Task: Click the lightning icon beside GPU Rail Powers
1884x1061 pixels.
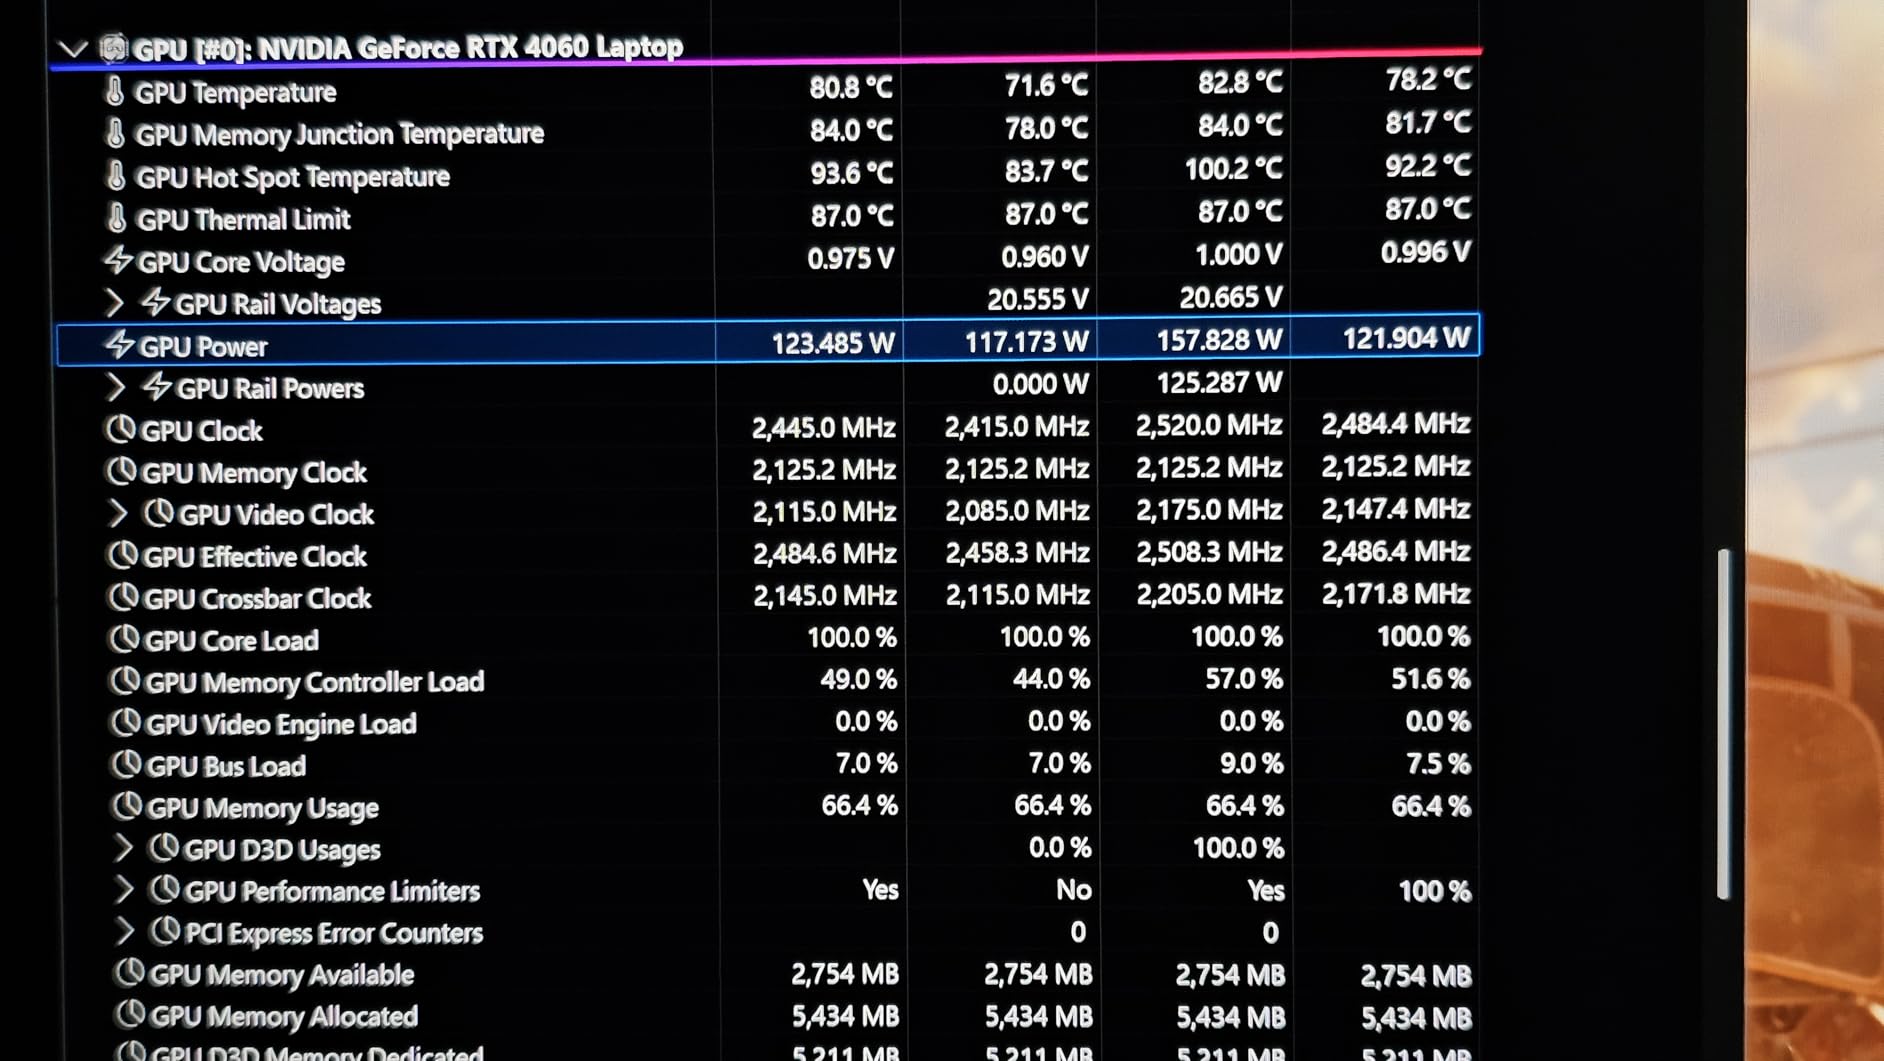Action: click(x=157, y=387)
